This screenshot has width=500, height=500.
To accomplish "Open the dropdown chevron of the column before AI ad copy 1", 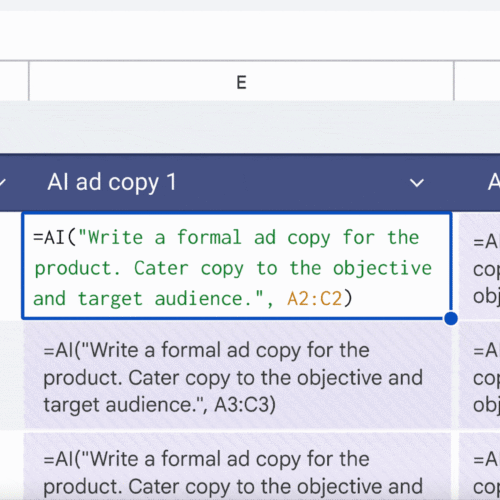I will 2,183.
